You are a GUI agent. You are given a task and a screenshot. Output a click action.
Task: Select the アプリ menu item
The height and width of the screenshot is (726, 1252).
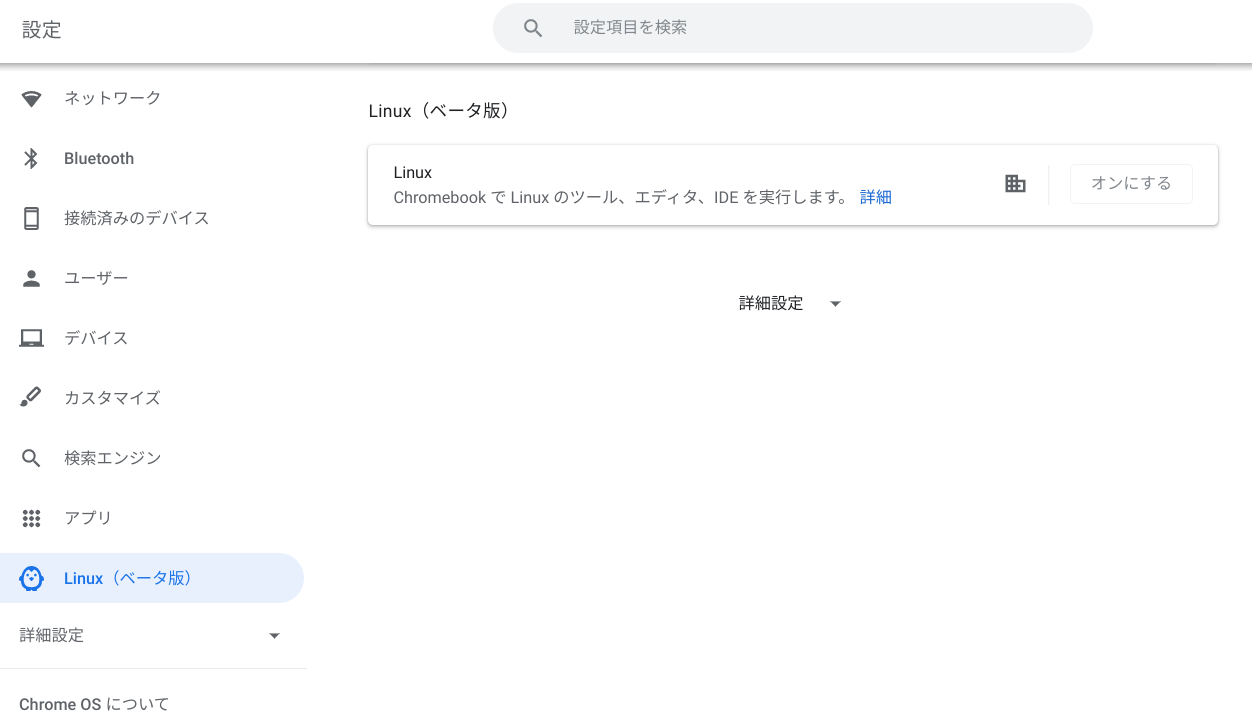(88, 518)
